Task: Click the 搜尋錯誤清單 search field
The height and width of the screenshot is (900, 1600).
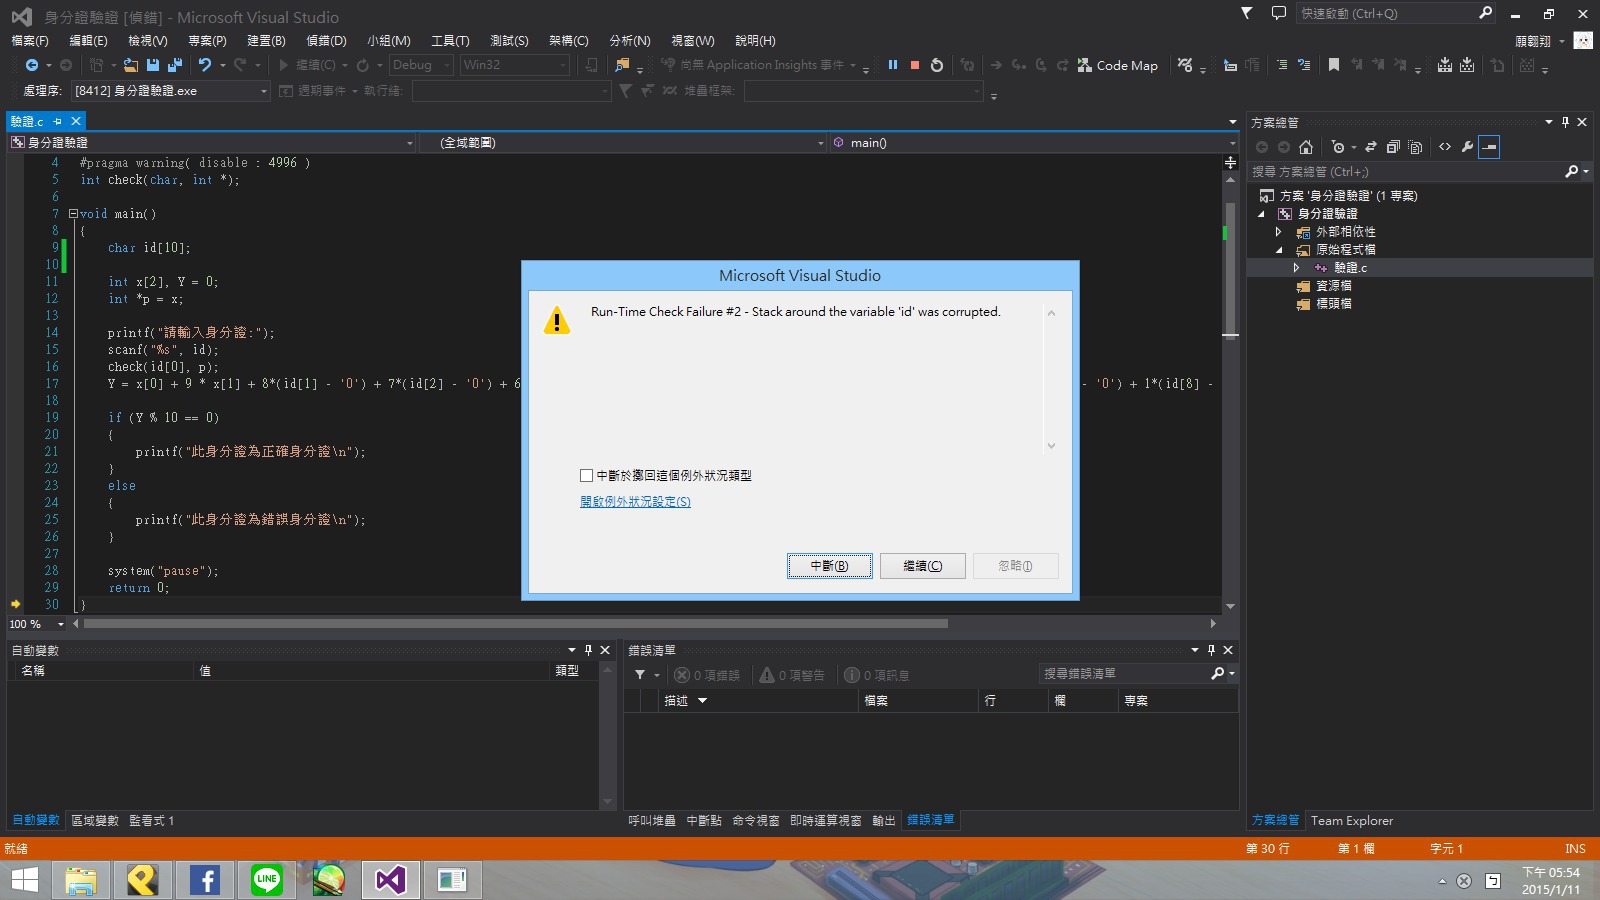Action: coord(1123,674)
